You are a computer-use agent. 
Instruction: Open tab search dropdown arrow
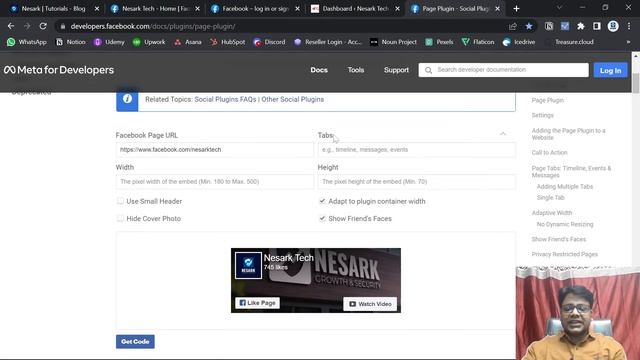coord(560,8)
